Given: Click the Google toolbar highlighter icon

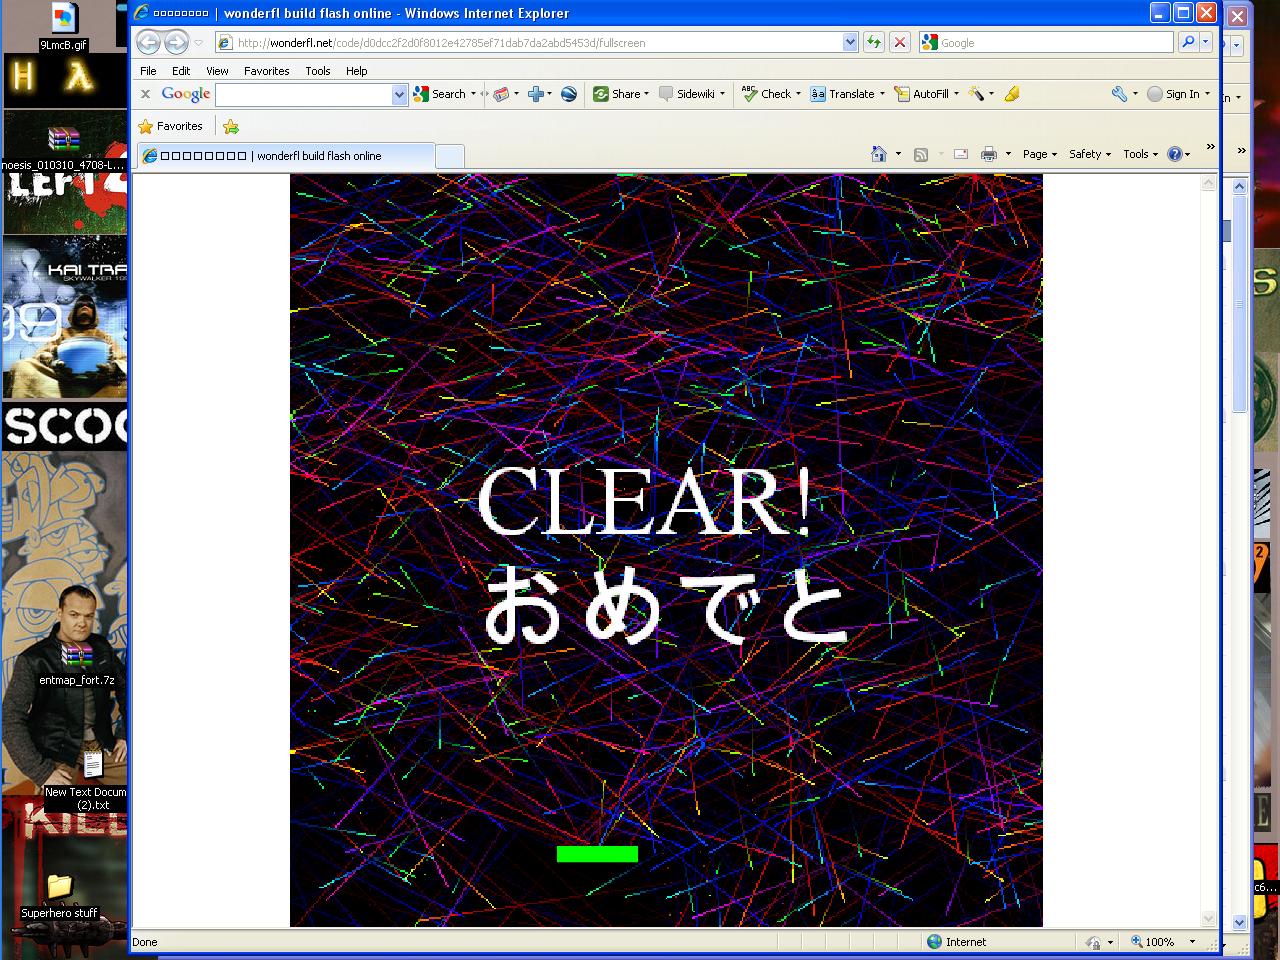Looking at the screenshot, I should [1011, 94].
